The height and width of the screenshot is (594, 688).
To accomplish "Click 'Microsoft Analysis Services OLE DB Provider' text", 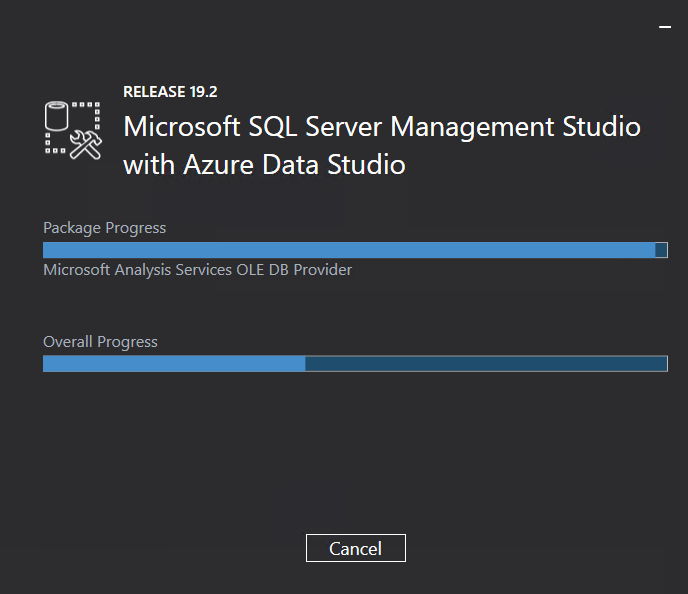I will tap(197, 270).
